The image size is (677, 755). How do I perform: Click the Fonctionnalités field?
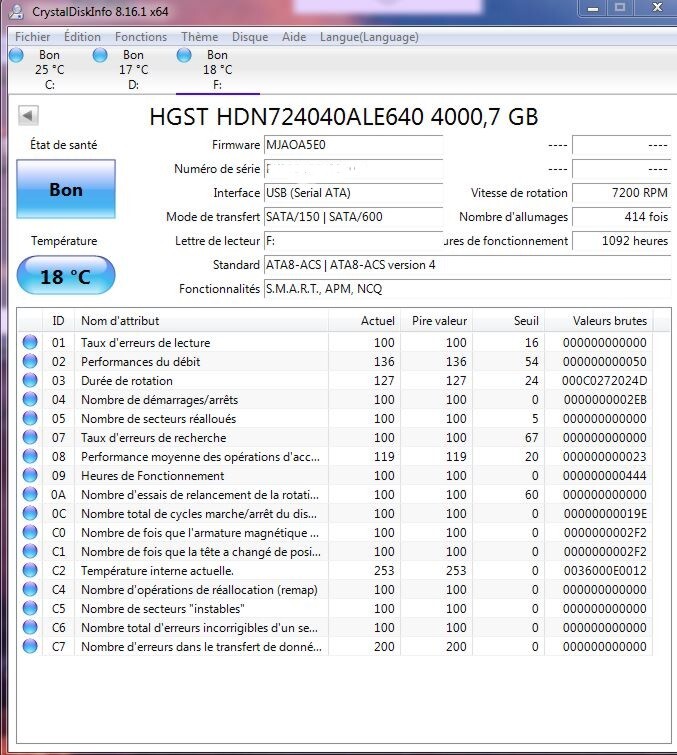[x=468, y=289]
